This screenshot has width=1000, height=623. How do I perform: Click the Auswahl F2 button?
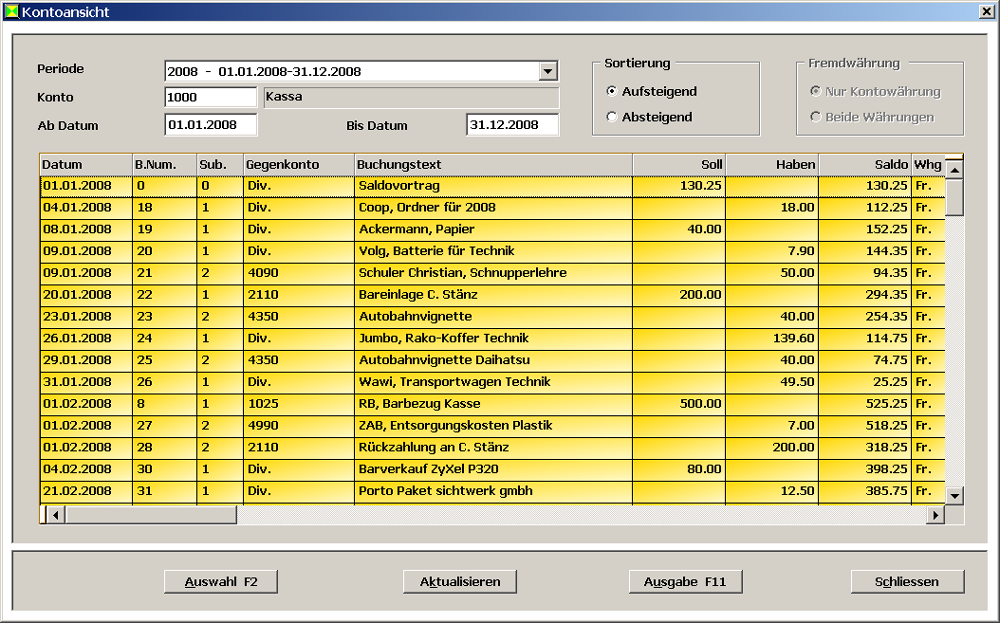point(220,581)
